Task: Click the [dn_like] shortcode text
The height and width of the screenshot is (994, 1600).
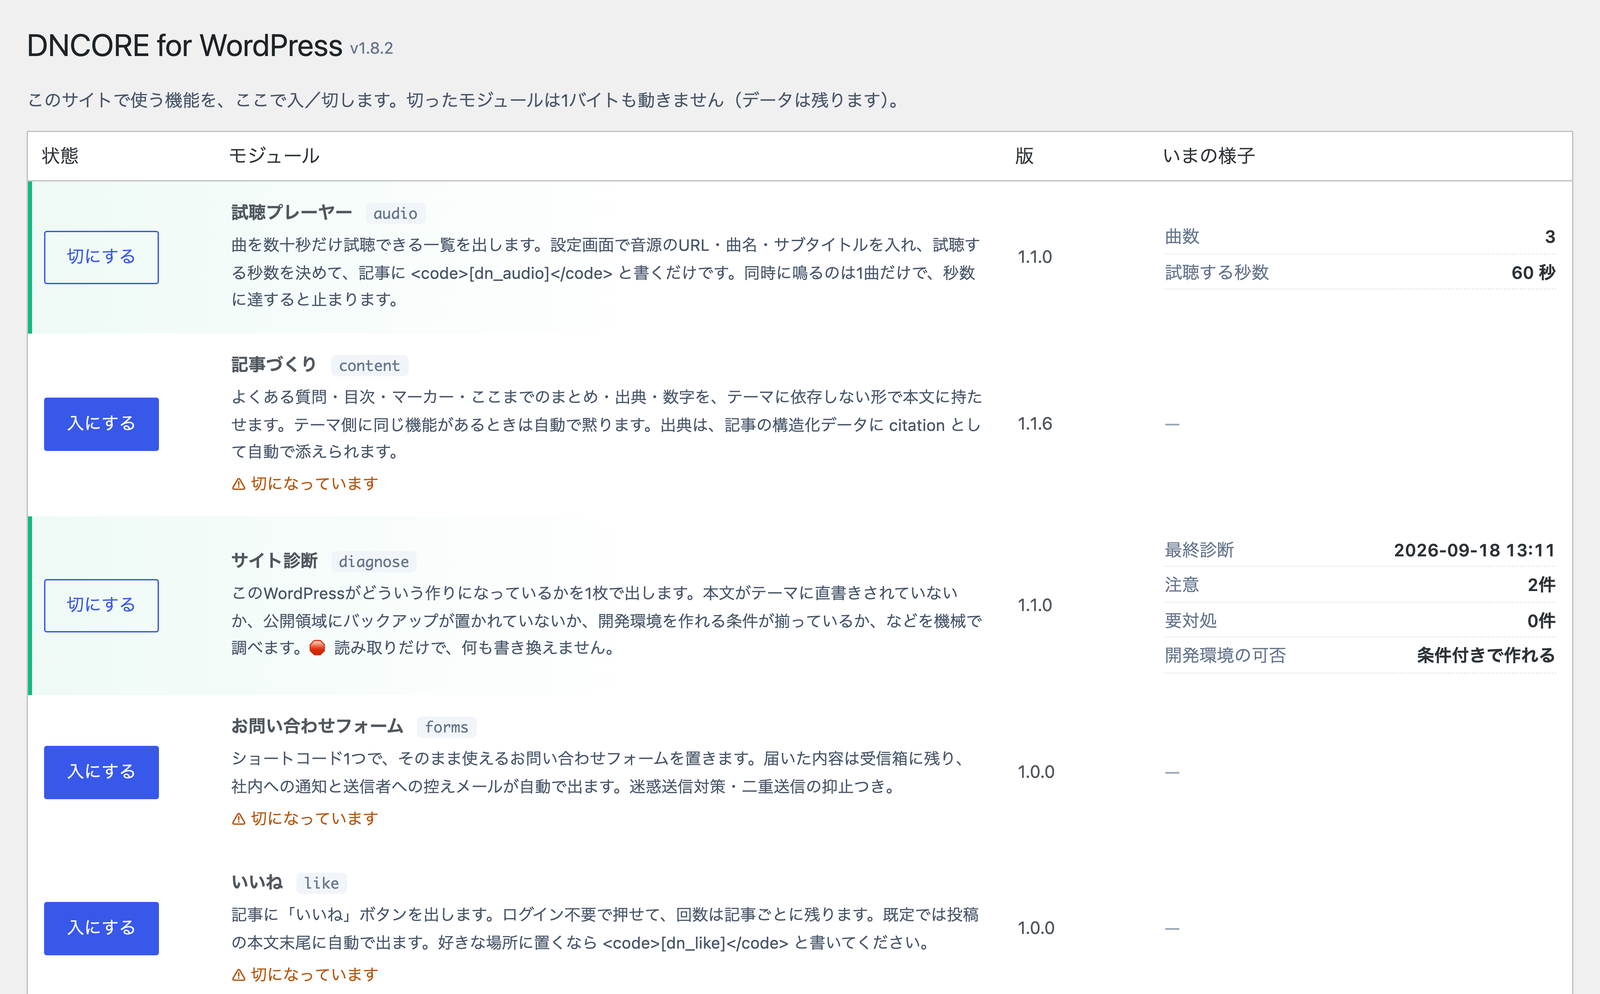Action: pos(693,943)
